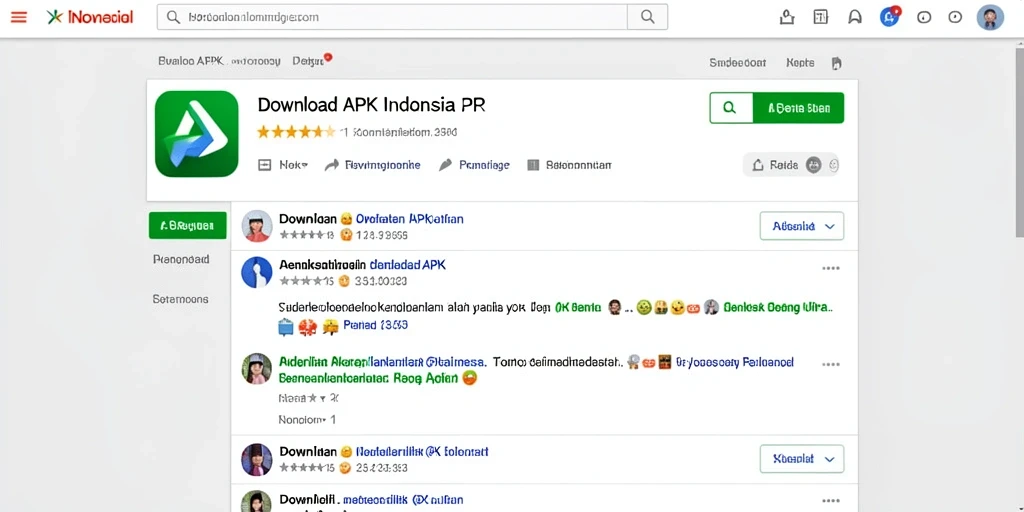This screenshot has width=1024, height=512.
Task: Open the Smdeedoat link
Action: [x=737, y=63]
